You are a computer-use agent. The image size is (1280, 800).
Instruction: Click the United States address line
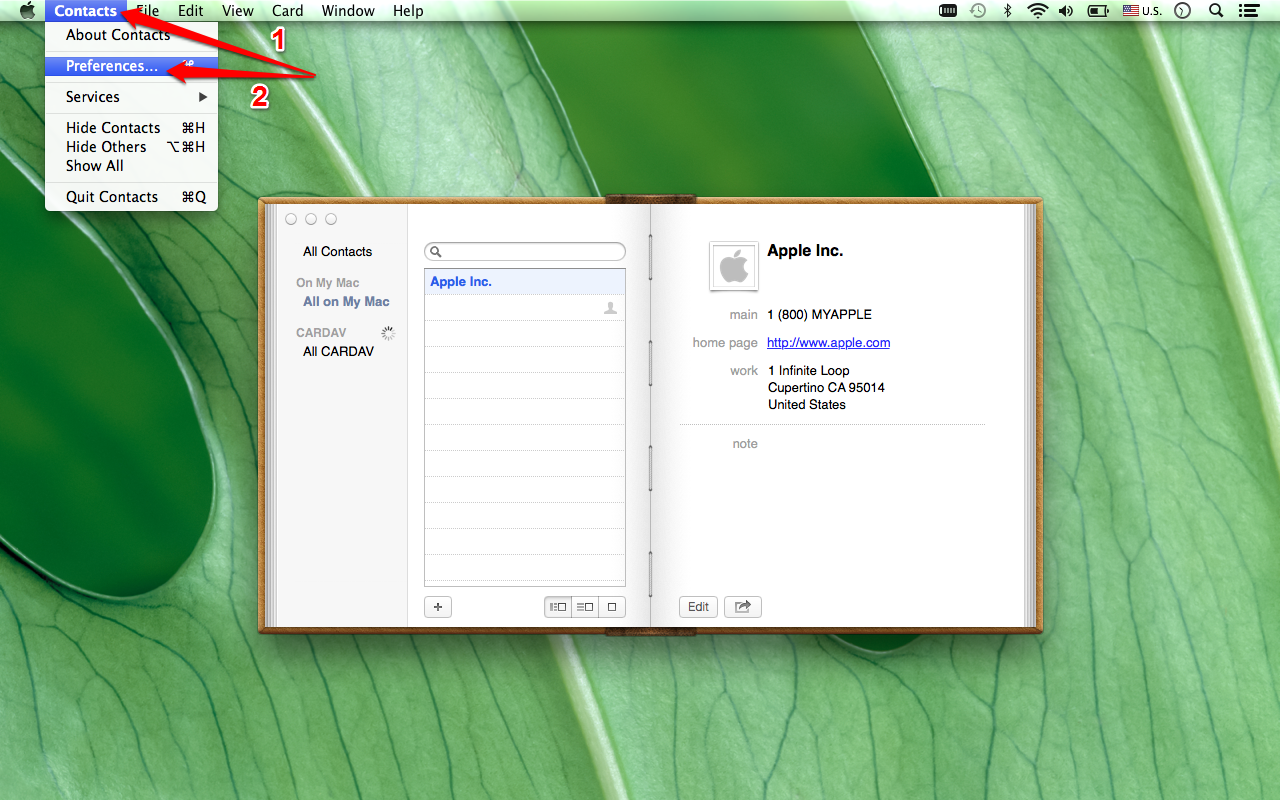(x=807, y=405)
